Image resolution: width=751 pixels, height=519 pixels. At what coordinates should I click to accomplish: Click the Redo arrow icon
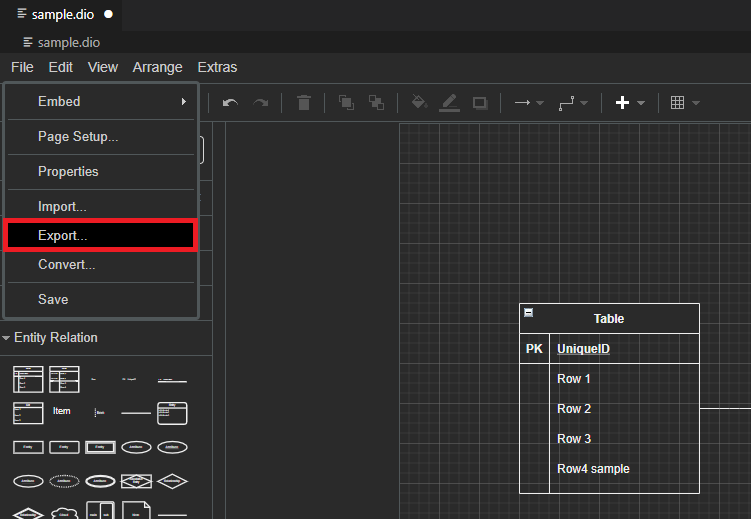pos(261,103)
